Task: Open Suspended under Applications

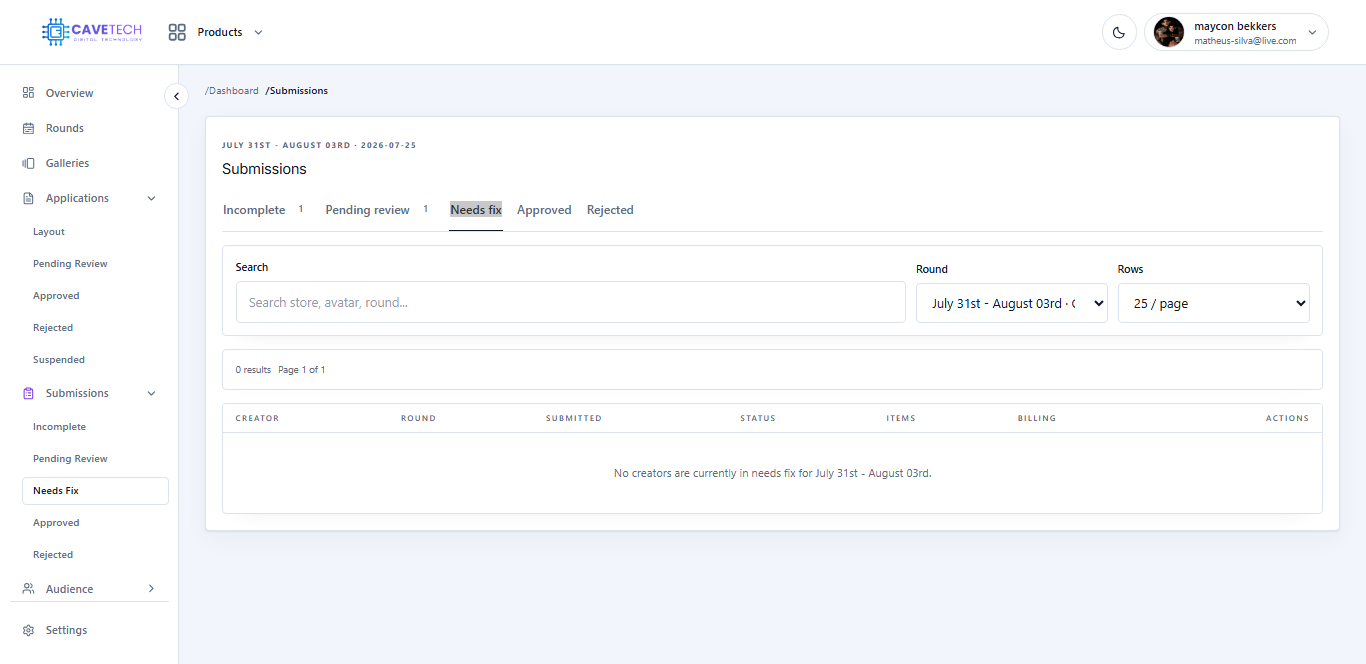Action: coord(59,360)
